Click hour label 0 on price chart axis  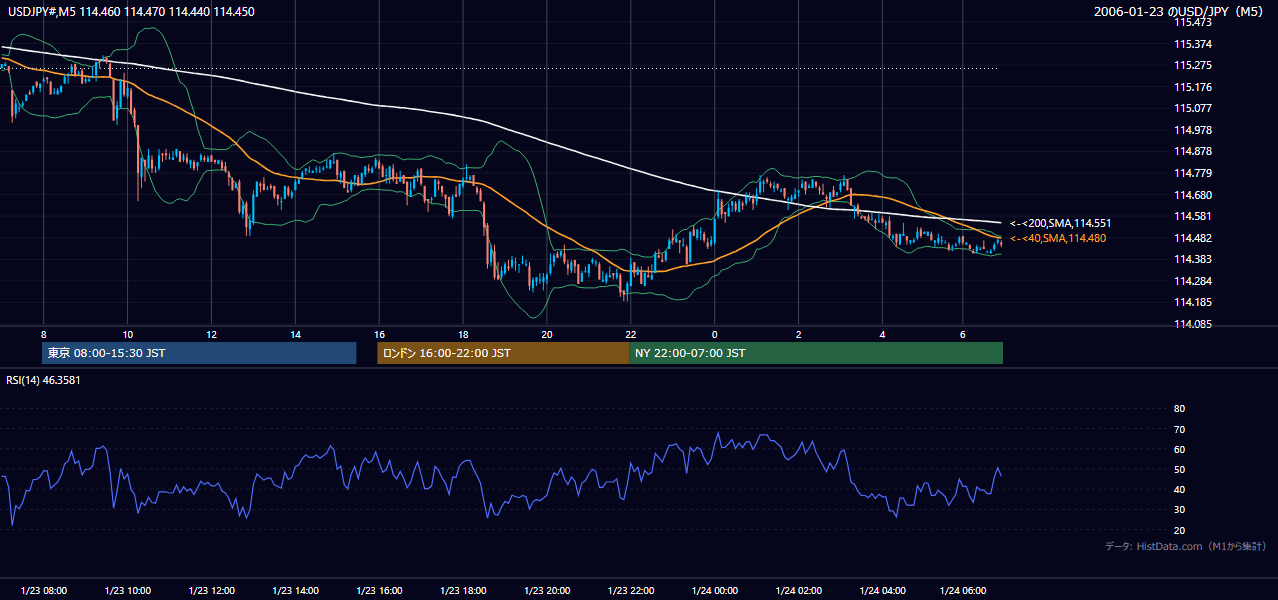pyautogui.click(x=714, y=333)
